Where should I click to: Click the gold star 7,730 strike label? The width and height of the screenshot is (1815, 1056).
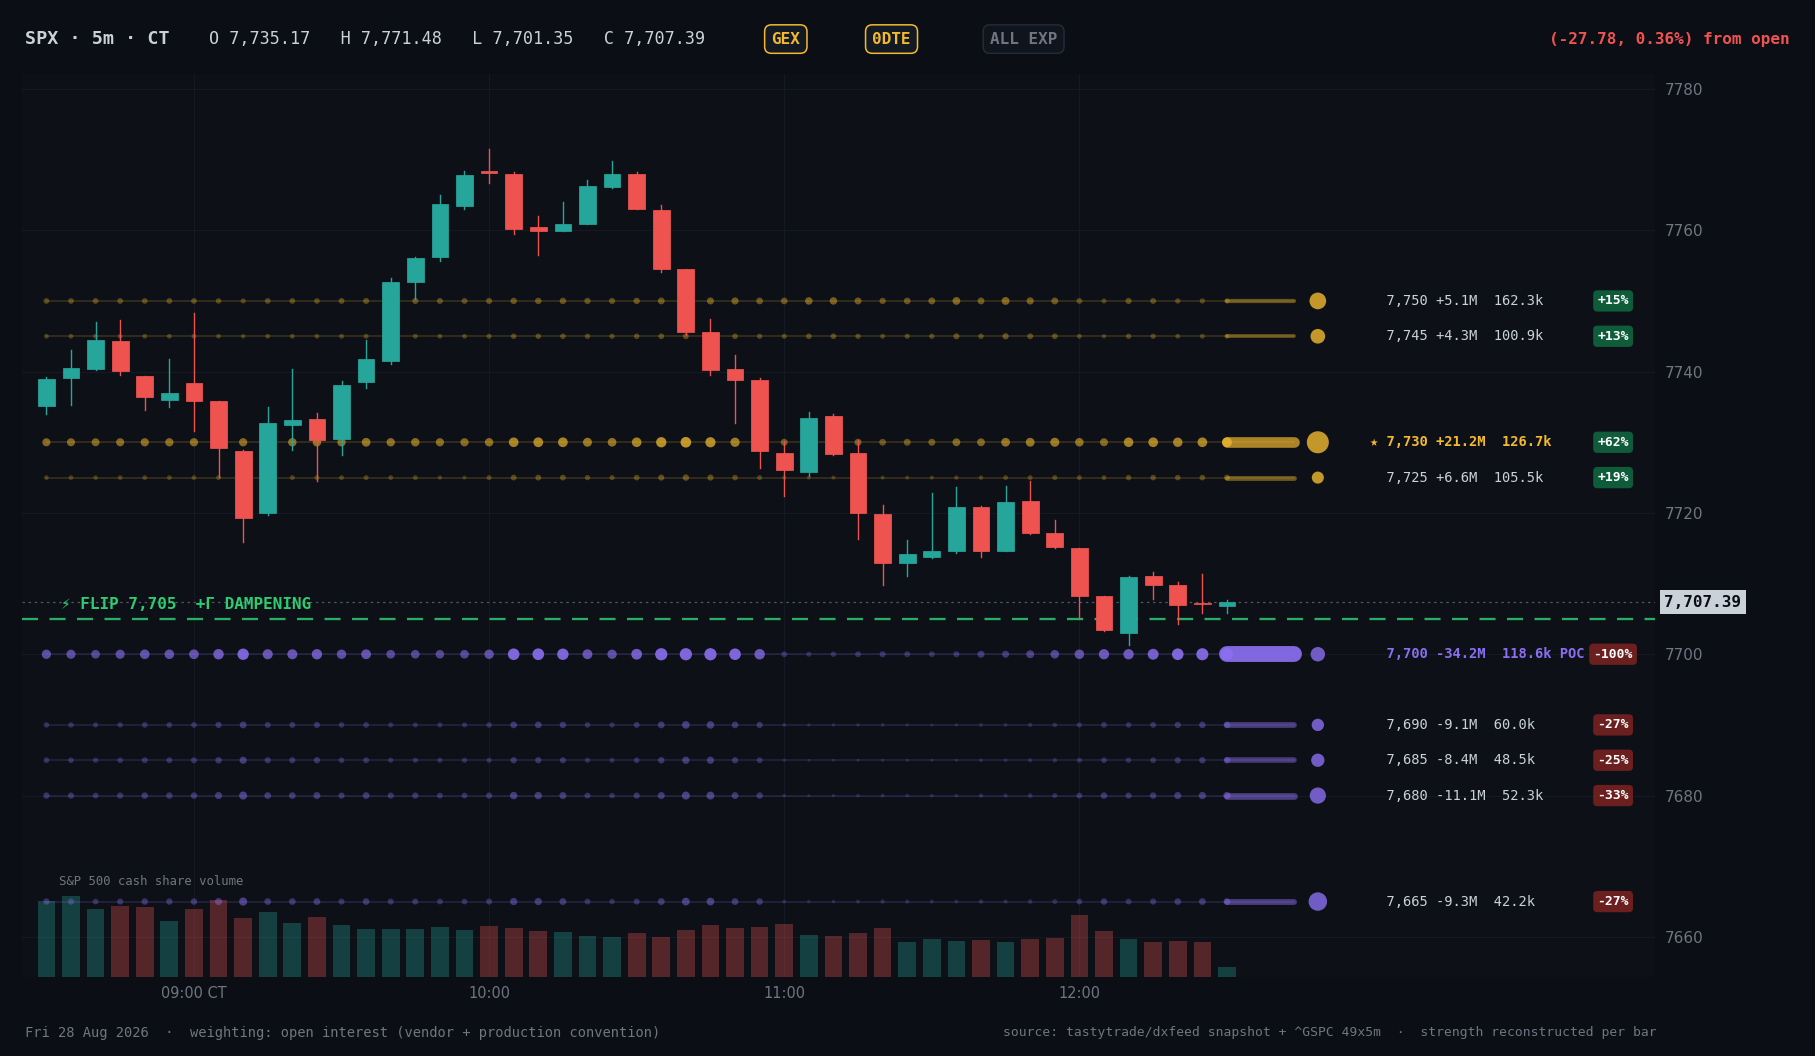[1460, 442]
